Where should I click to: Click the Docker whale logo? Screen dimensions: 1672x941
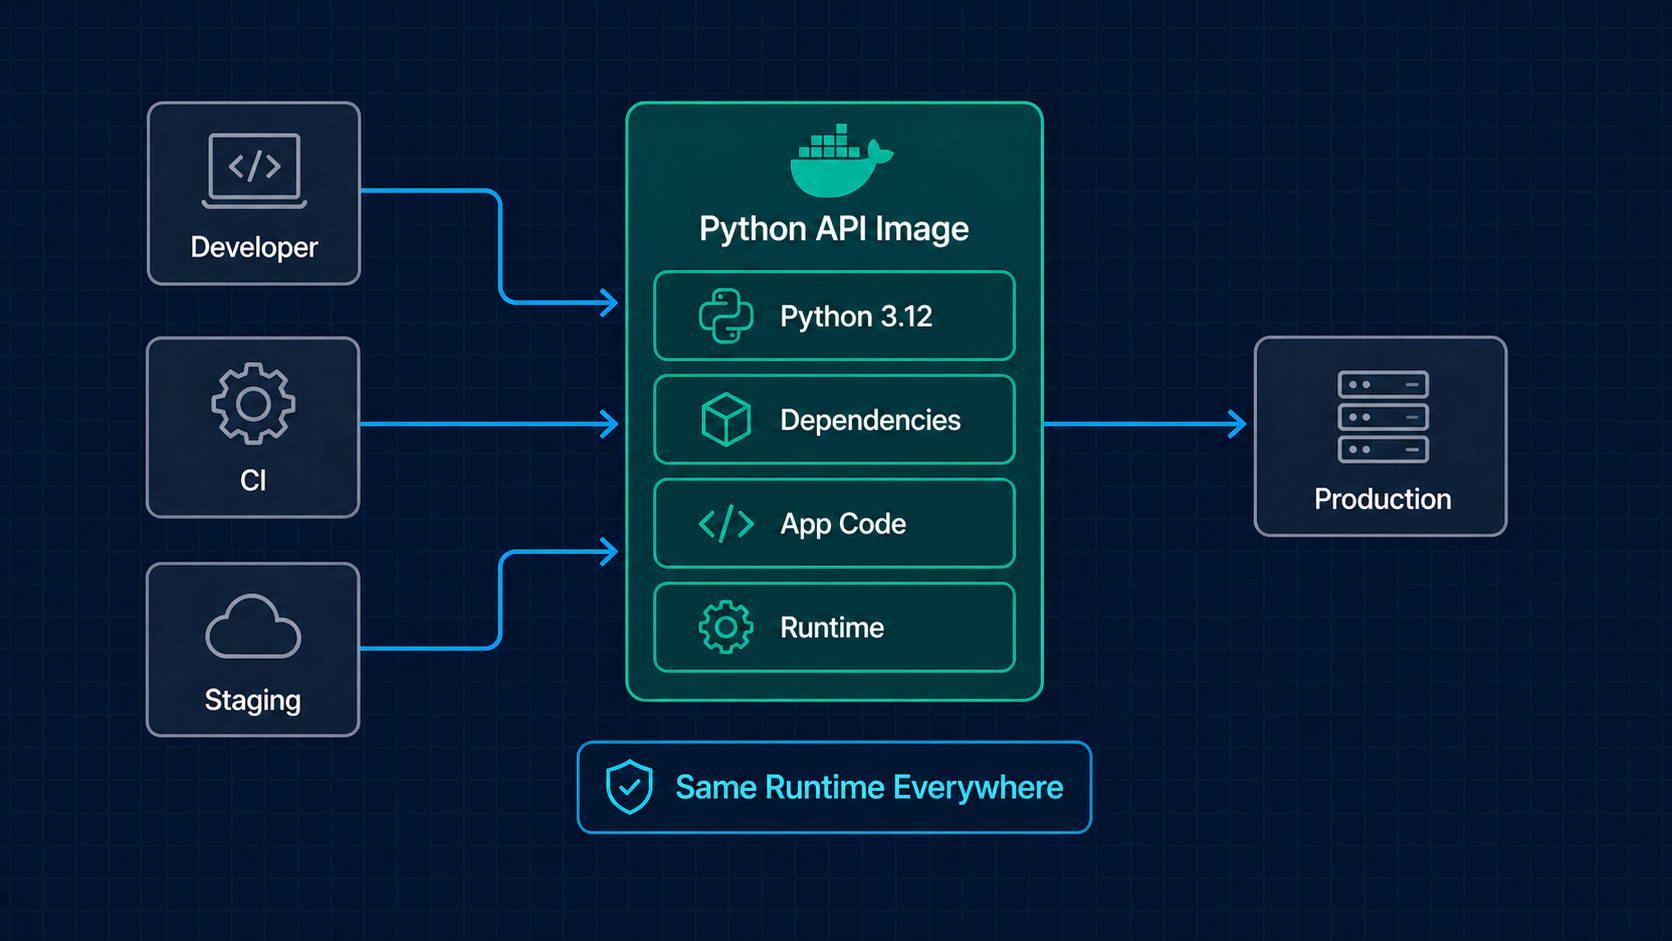[841, 160]
